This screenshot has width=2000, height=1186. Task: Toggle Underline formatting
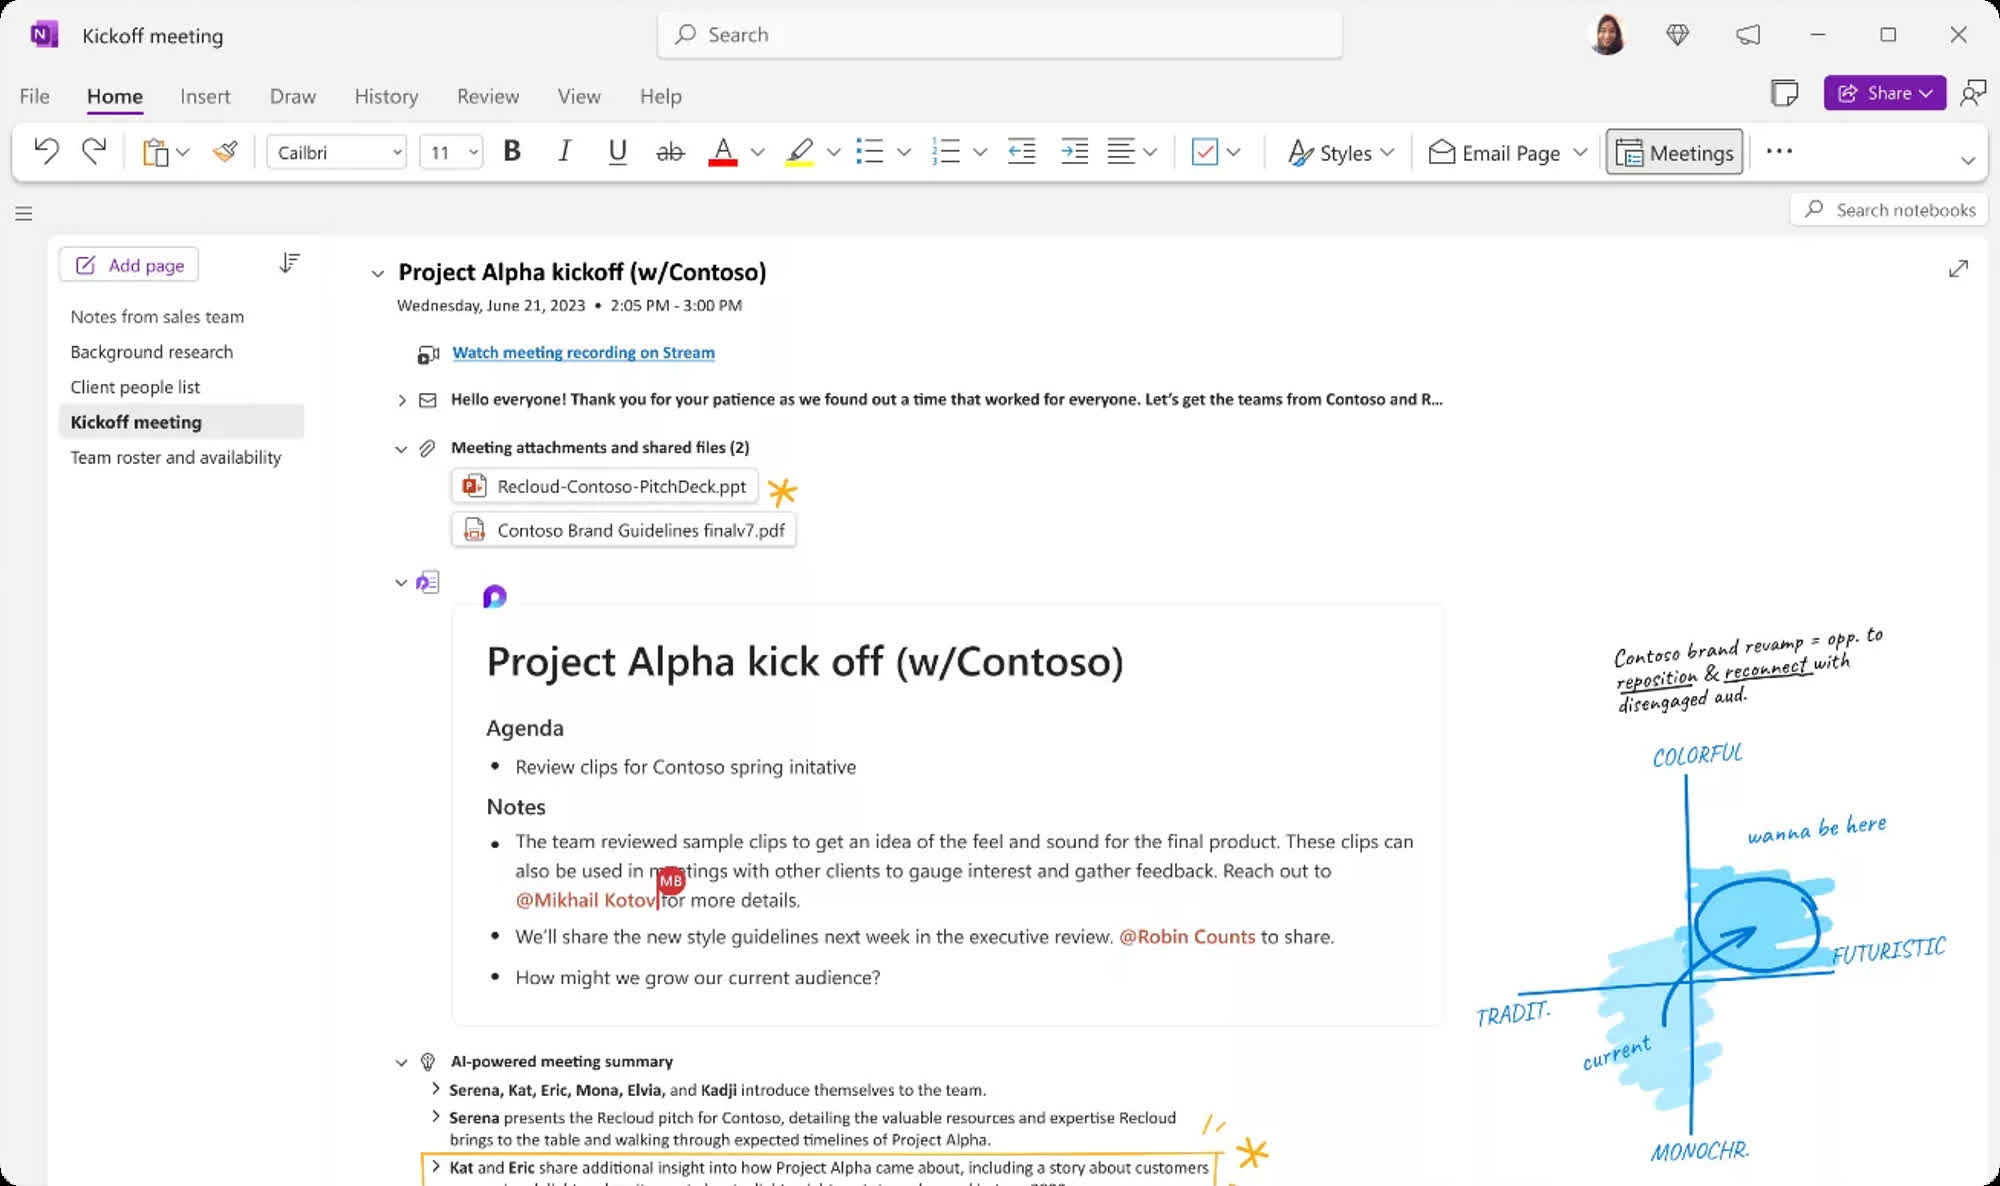pyautogui.click(x=617, y=152)
